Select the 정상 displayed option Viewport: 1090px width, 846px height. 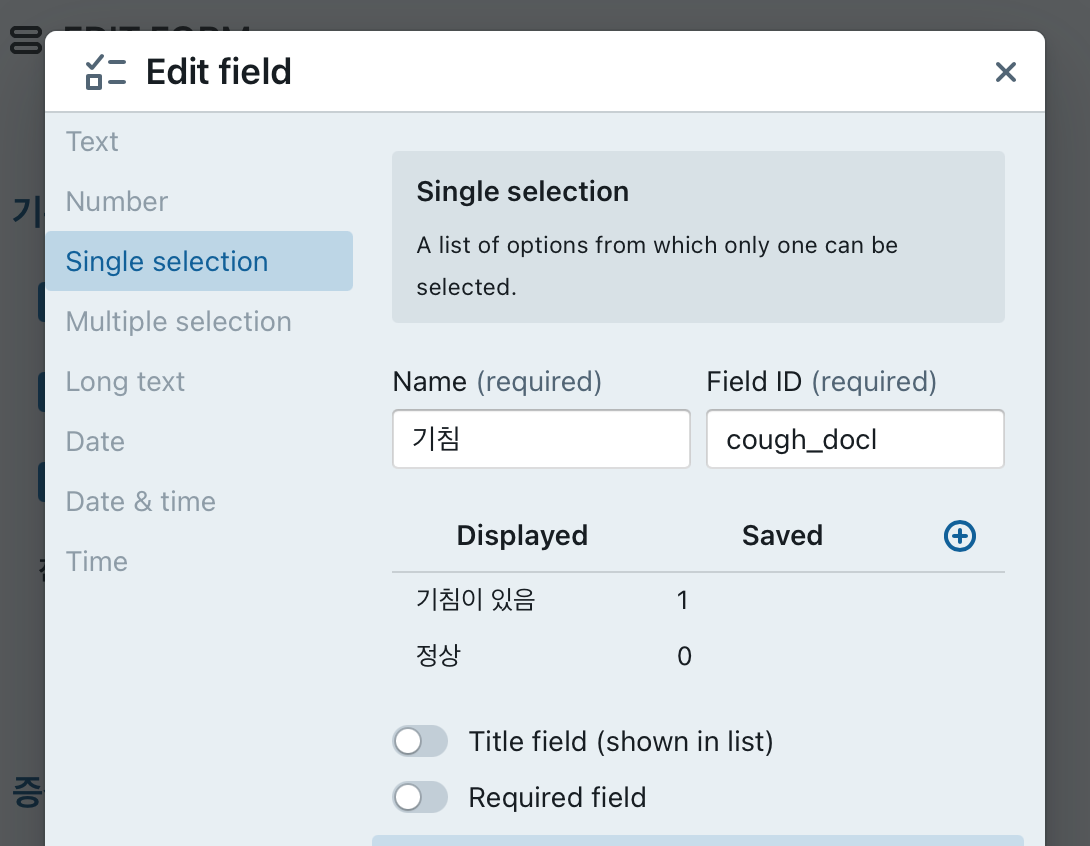(438, 656)
